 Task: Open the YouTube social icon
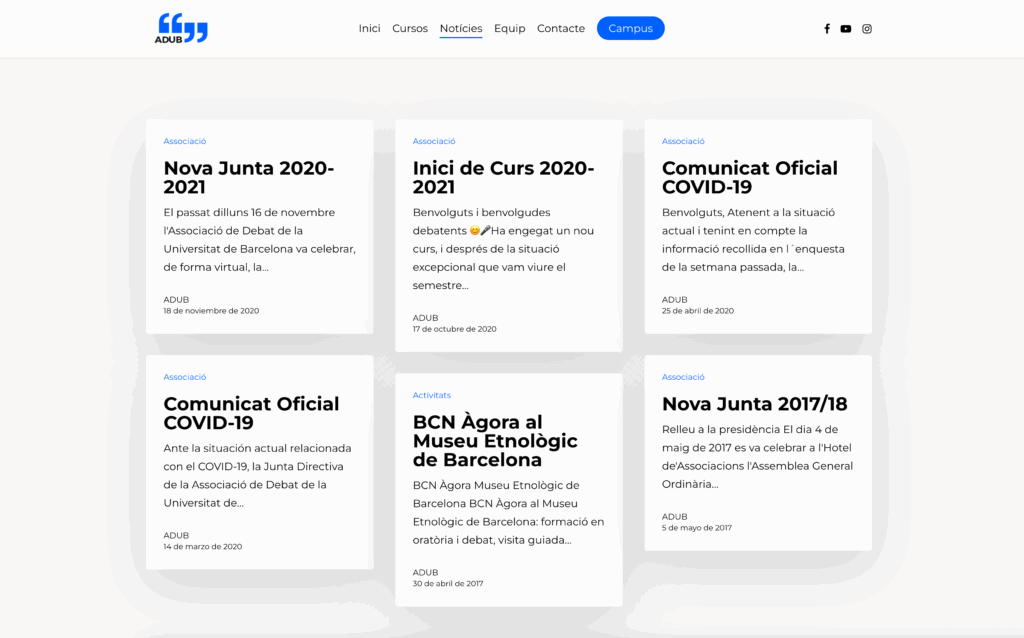[x=846, y=29]
